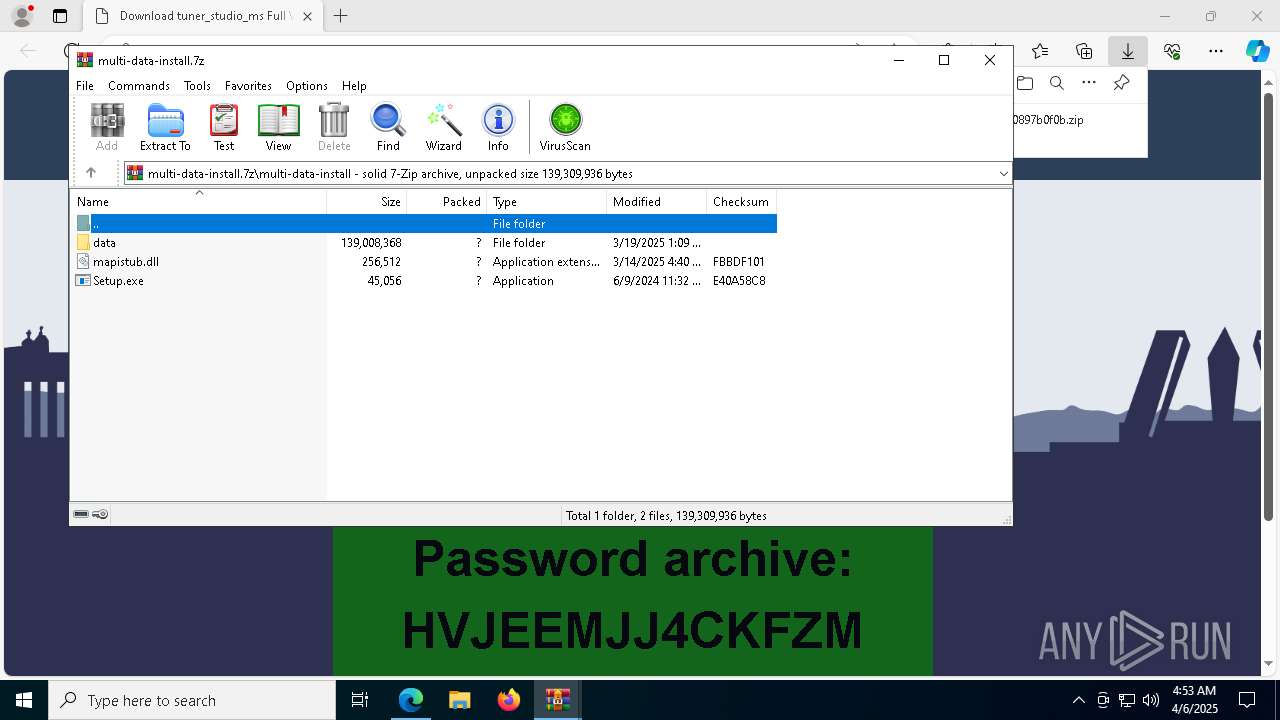Click checksum value E40A58C8
This screenshot has height=720, width=1280.
click(739, 281)
